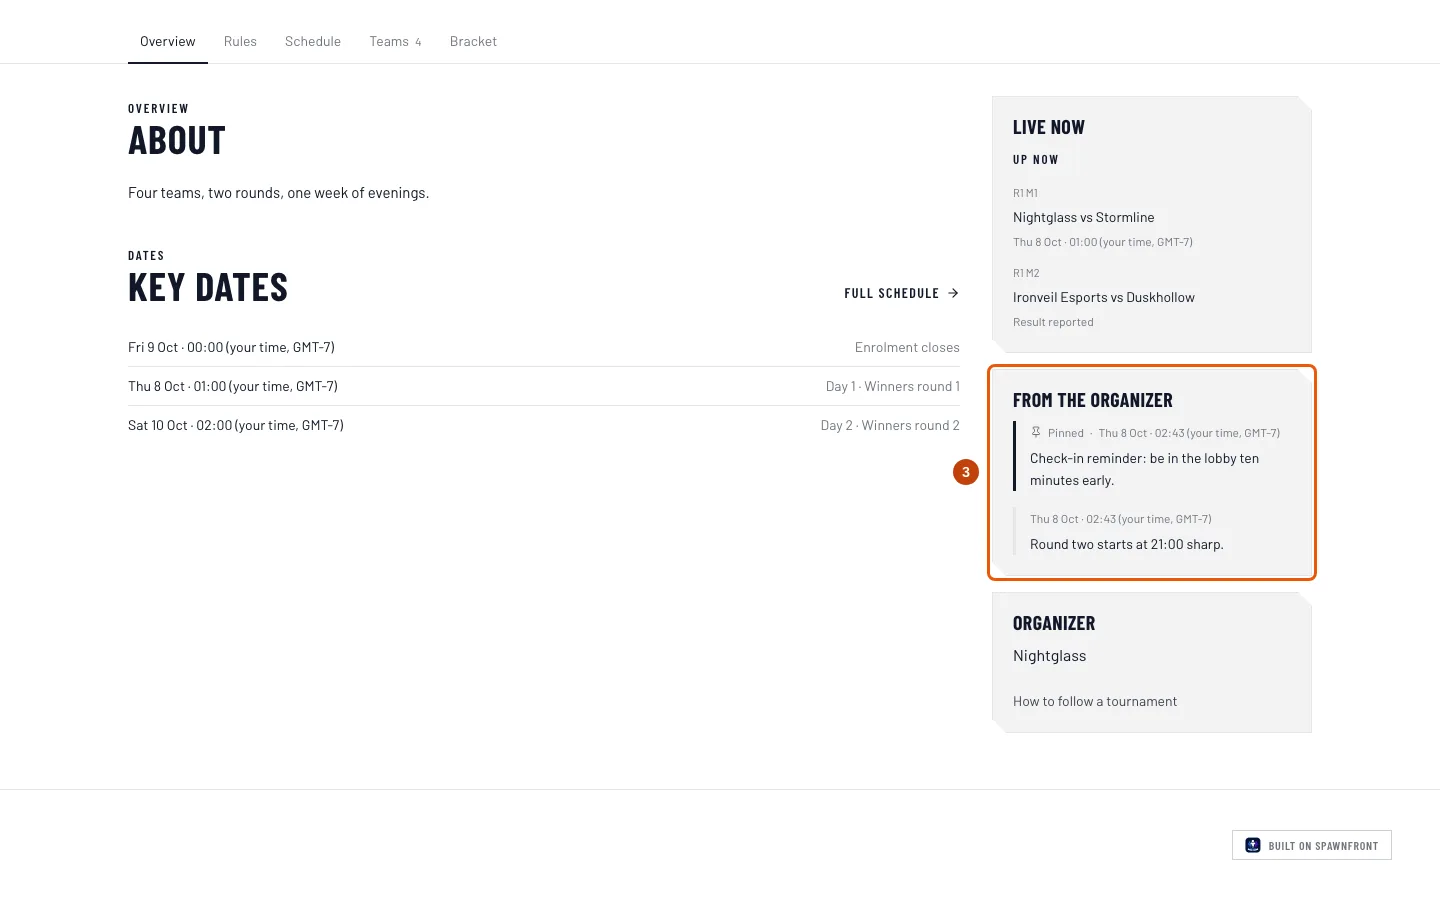Viewport: 1440px width, 900px height.
Task: Switch to the Rules tab
Action: click(x=240, y=41)
